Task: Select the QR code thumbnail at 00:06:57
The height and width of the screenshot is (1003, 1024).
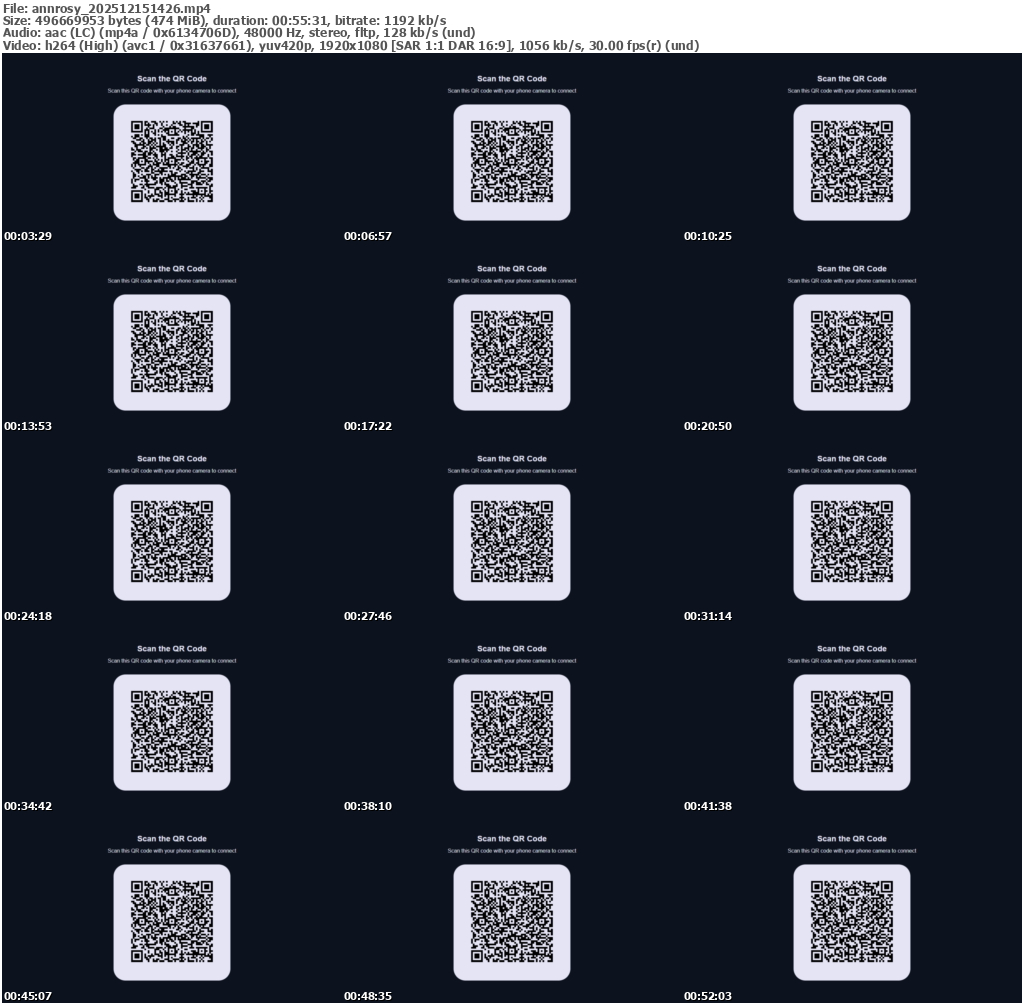Action: (x=512, y=162)
